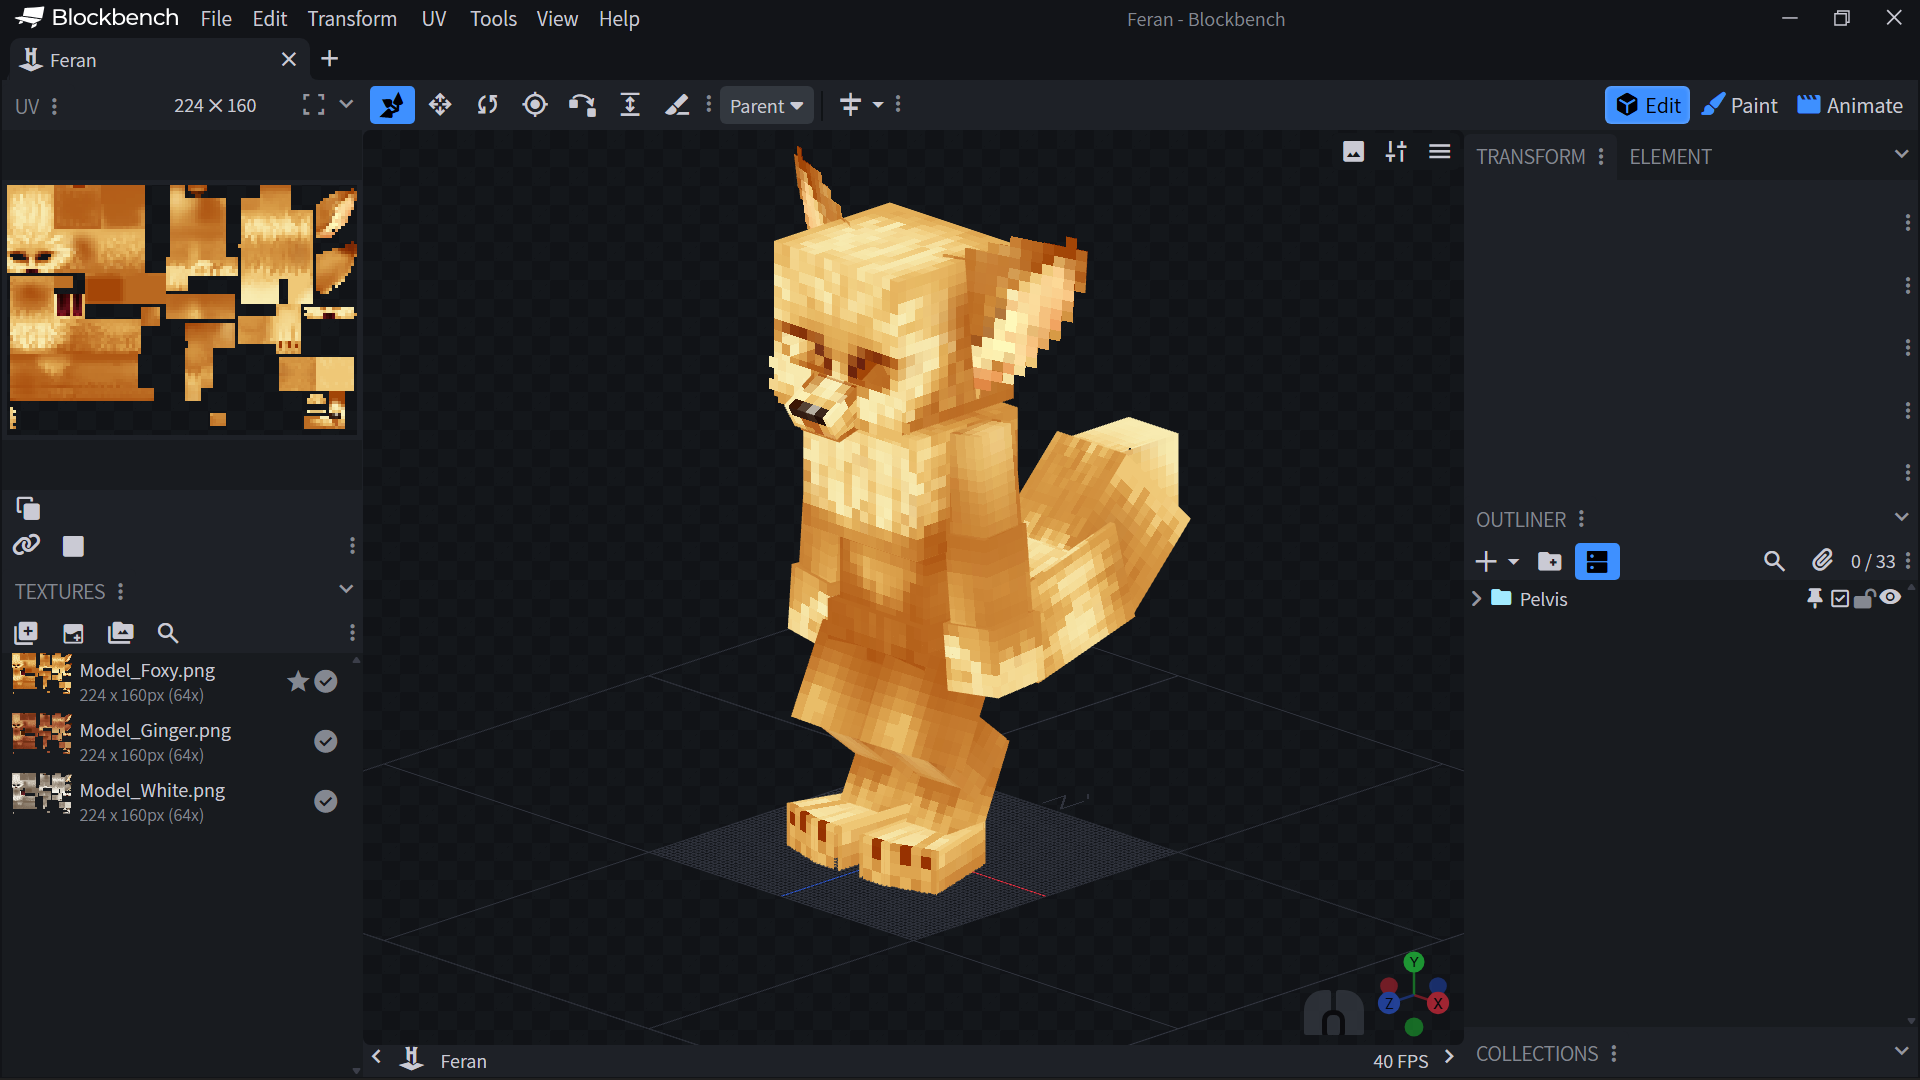Click the Create Texture icon
This screenshot has width=1920, height=1080.
click(73, 633)
